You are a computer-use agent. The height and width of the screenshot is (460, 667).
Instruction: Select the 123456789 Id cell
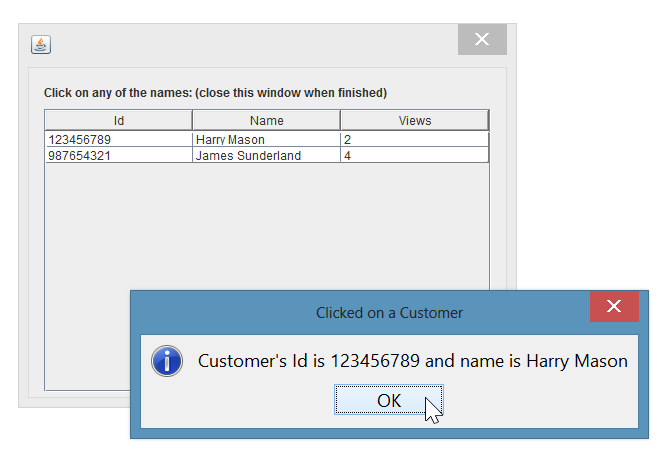pyautogui.click(x=119, y=140)
